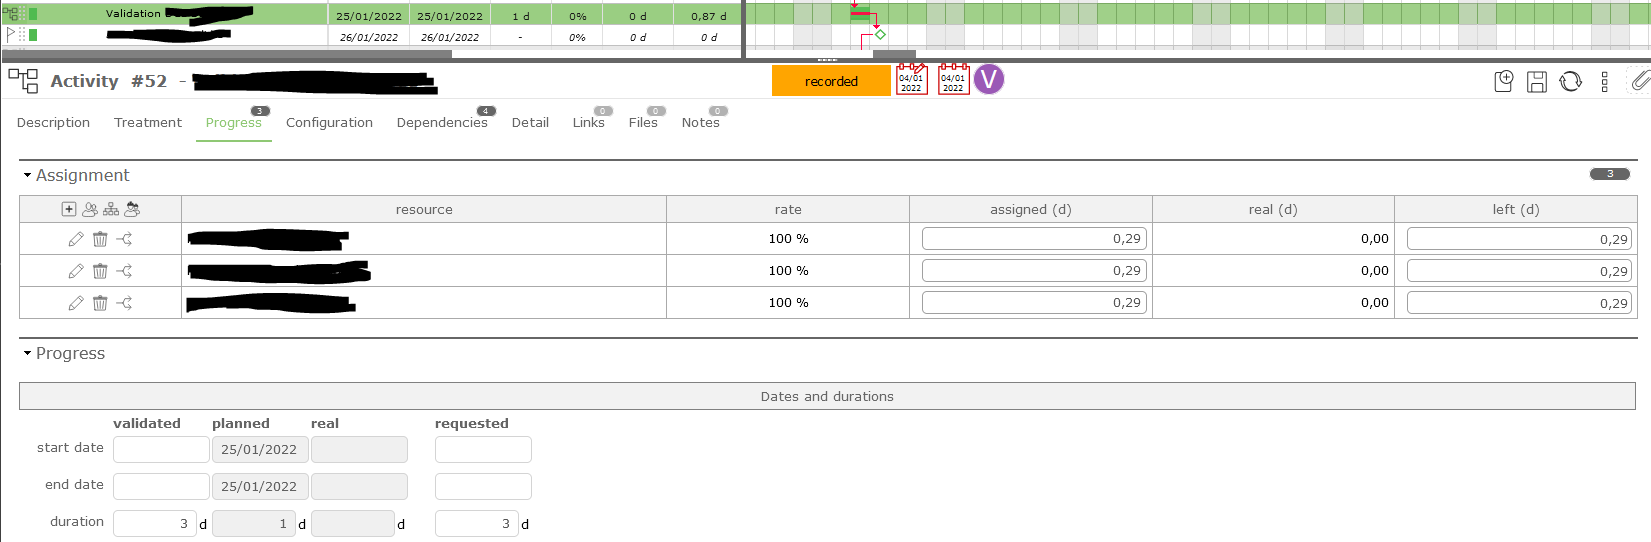The image size is (1651, 542).
Task: Click the paperclip attachment icon
Action: (1640, 80)
